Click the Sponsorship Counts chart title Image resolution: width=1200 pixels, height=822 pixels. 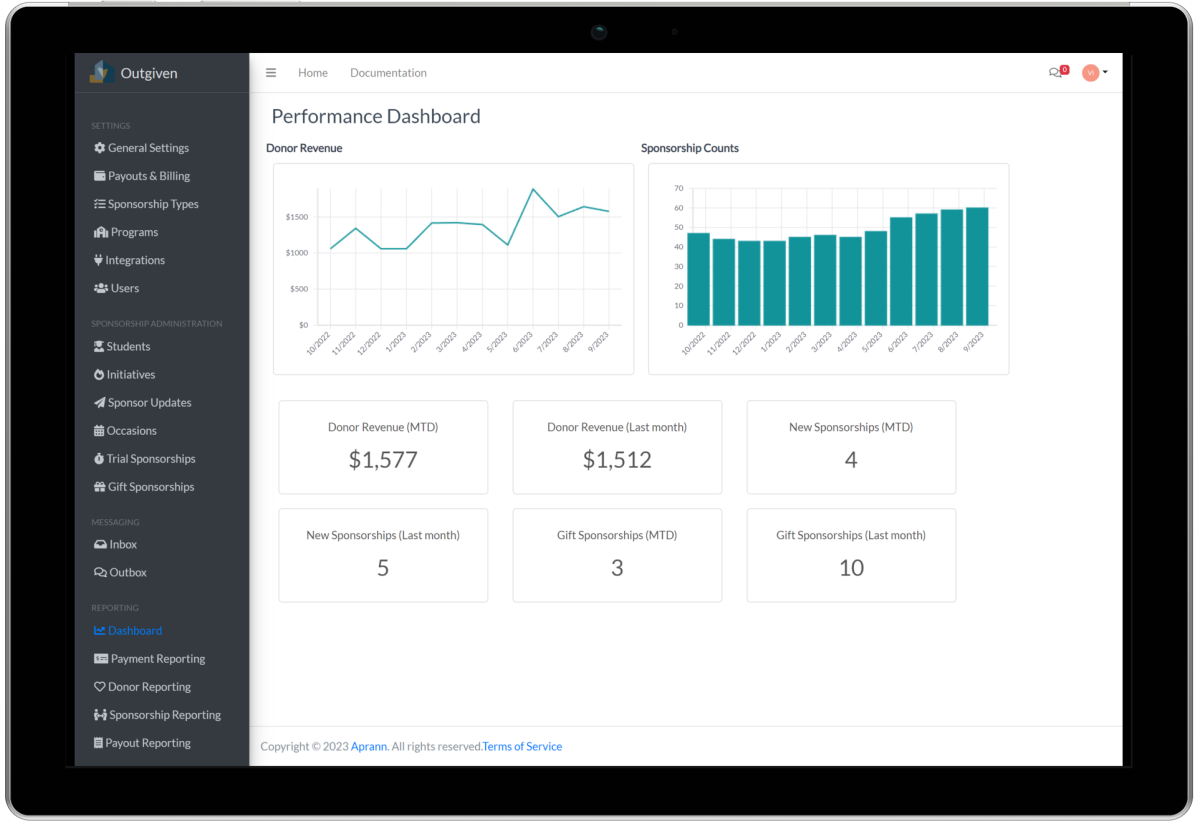690,148
